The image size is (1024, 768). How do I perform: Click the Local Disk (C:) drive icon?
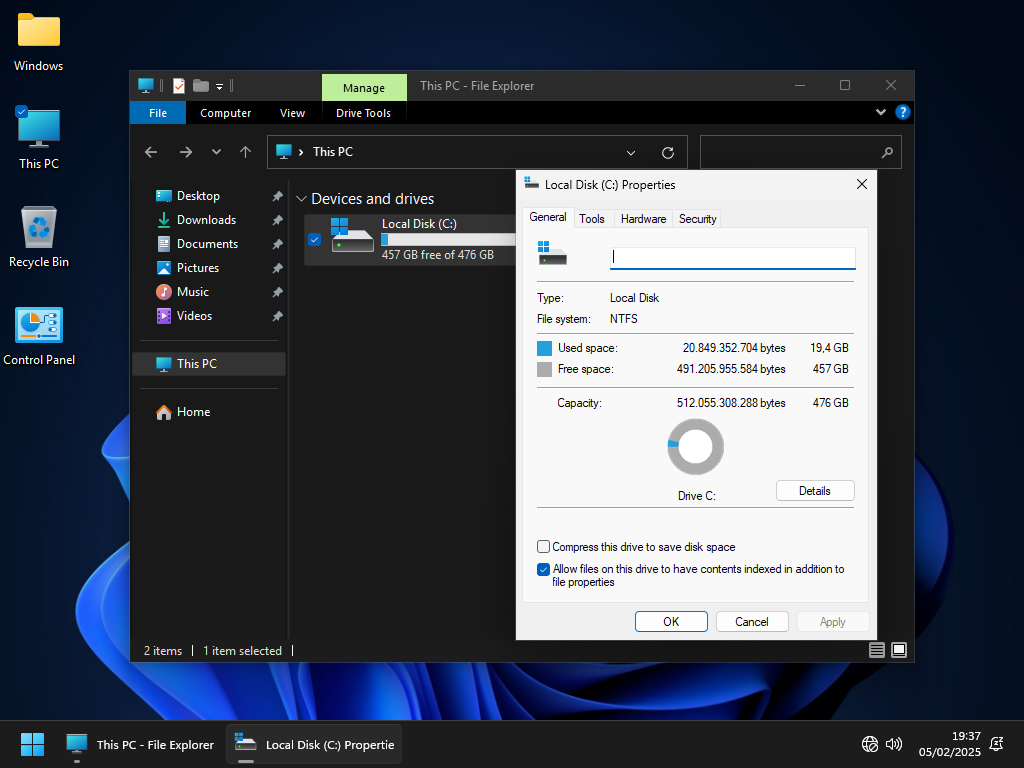click(x=351, y=235)
